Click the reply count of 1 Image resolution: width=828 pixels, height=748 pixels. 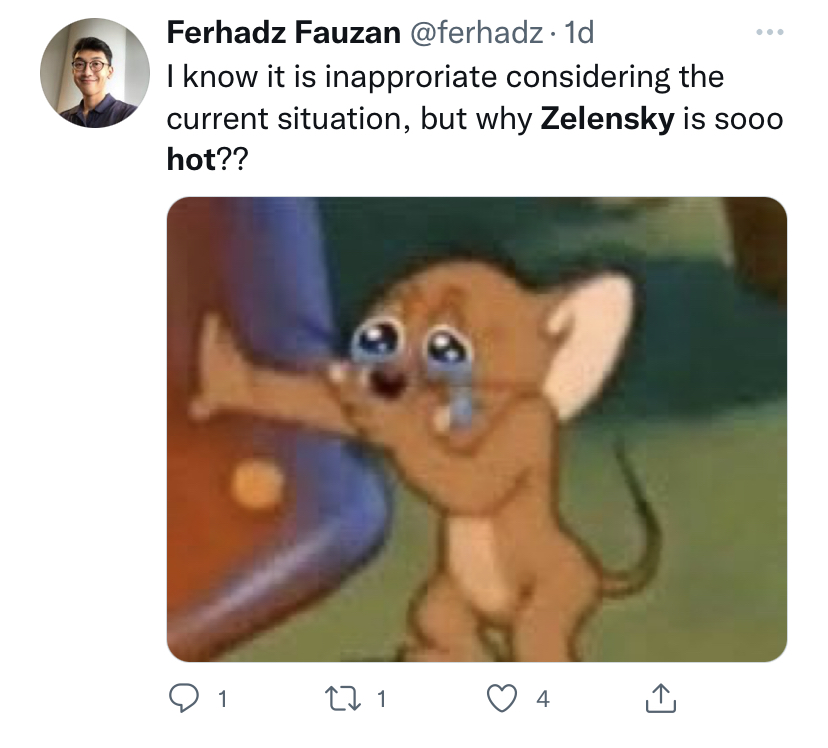coord(220,700)
